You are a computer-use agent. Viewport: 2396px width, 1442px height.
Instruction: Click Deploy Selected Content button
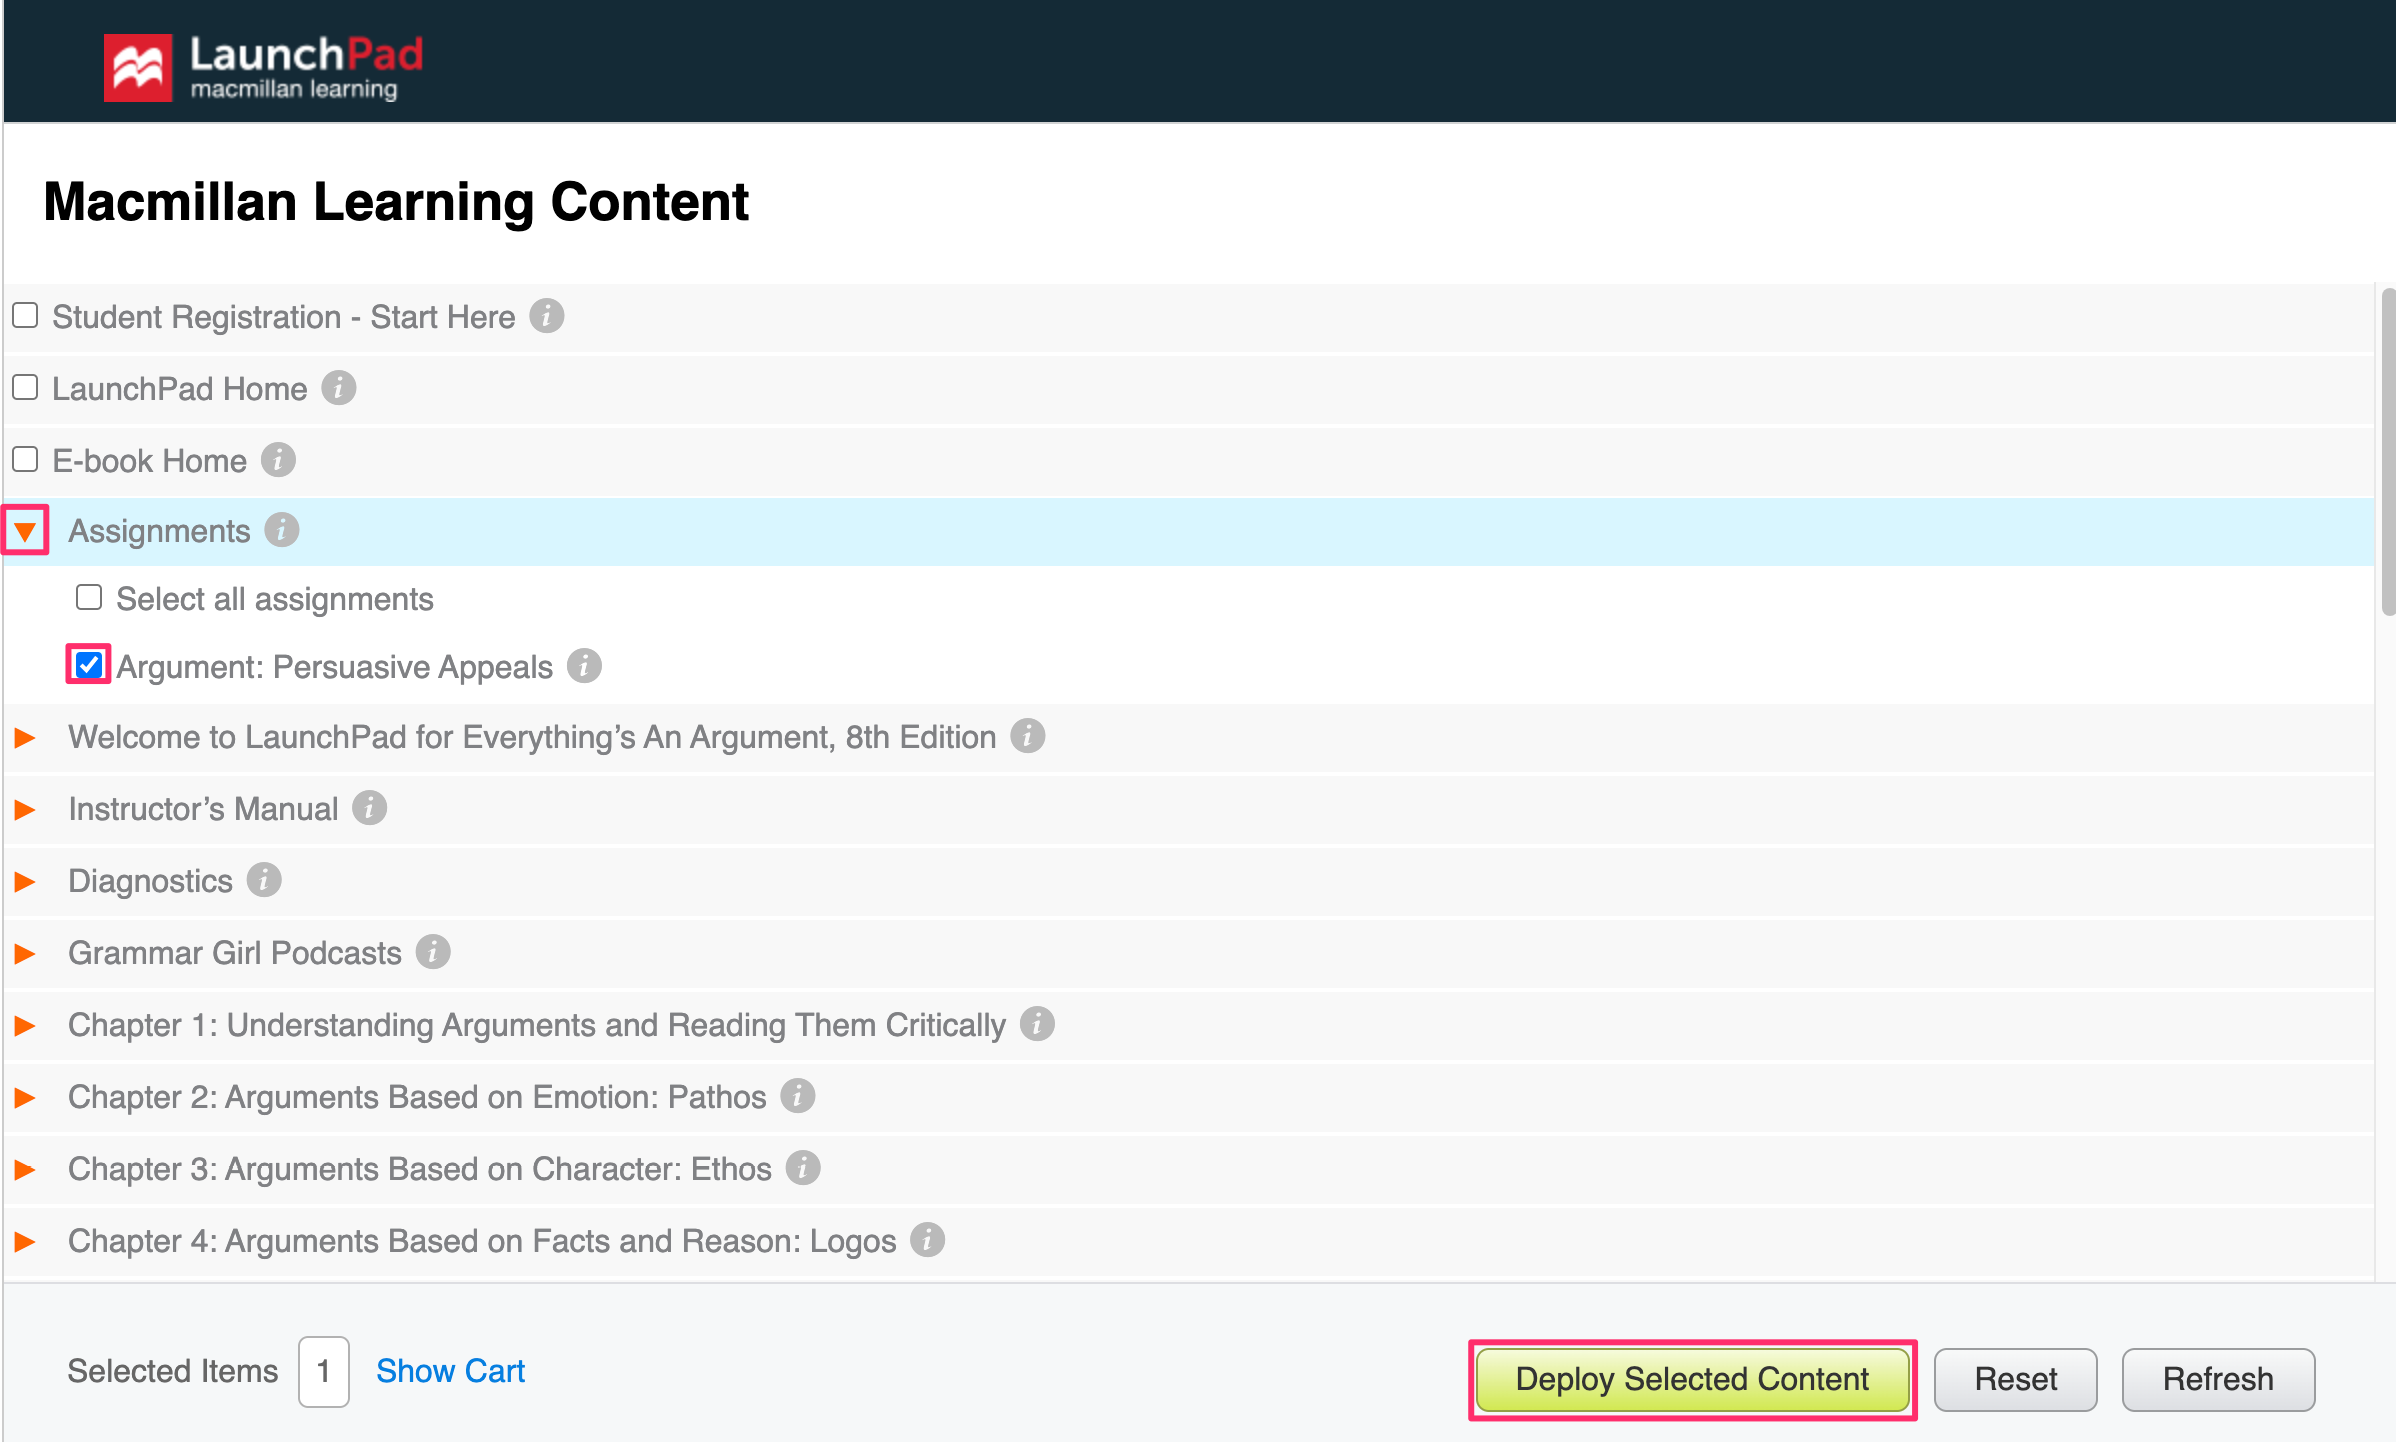pos(1691,1379)
